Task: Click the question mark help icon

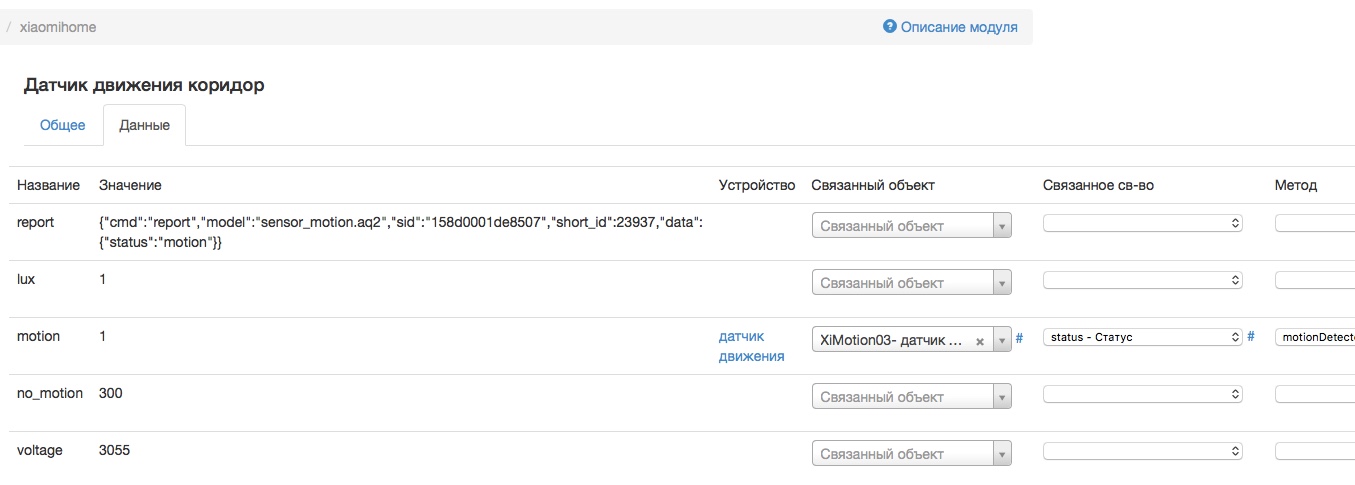Action: pyautogui.click(x=890, y=27)
